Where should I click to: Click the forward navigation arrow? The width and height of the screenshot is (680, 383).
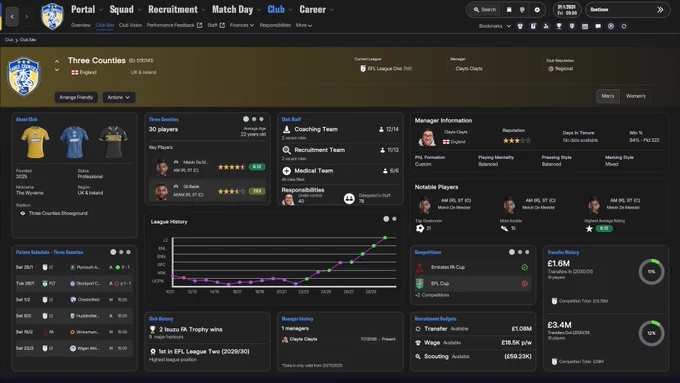pyautogui.click(x=26, y=16)
